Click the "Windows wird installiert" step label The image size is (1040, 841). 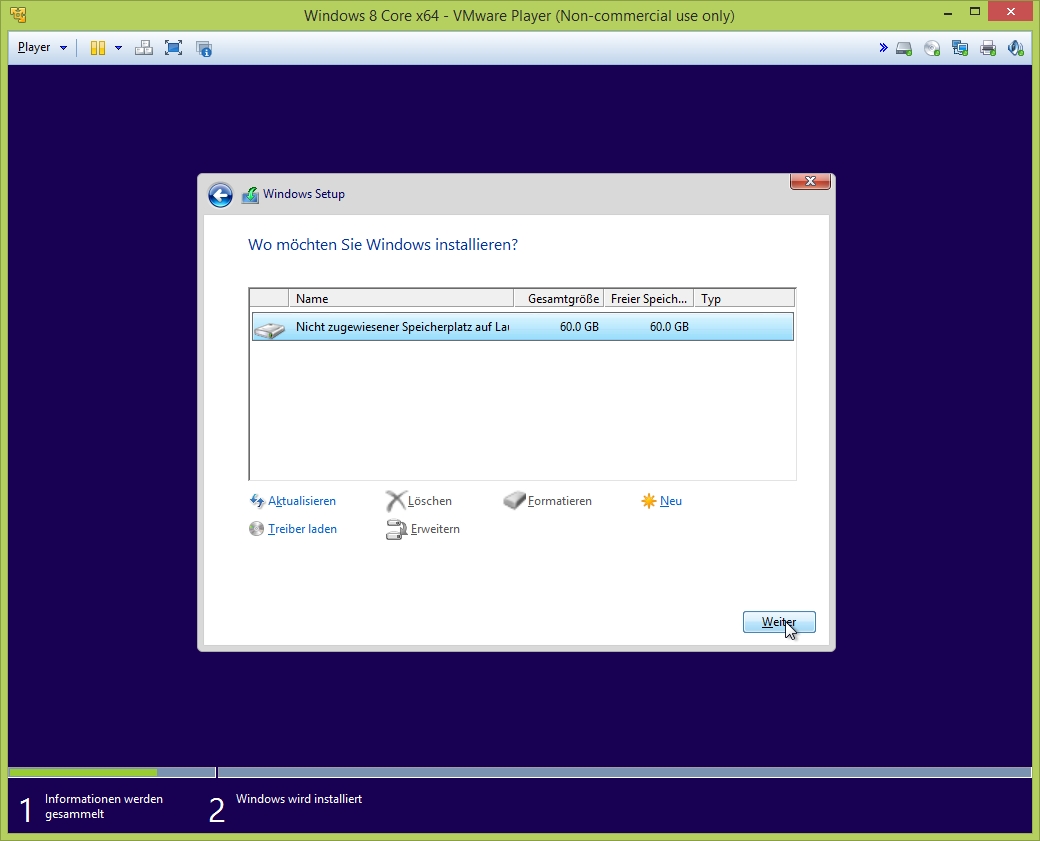pyautogui.click(x=299, y=799)
